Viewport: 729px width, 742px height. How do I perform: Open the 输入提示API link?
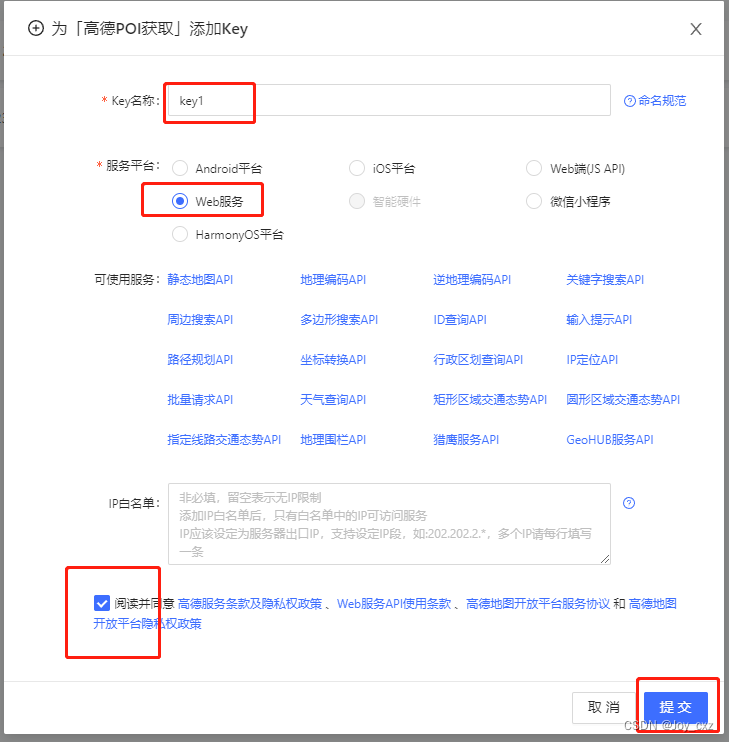[599, 320]
